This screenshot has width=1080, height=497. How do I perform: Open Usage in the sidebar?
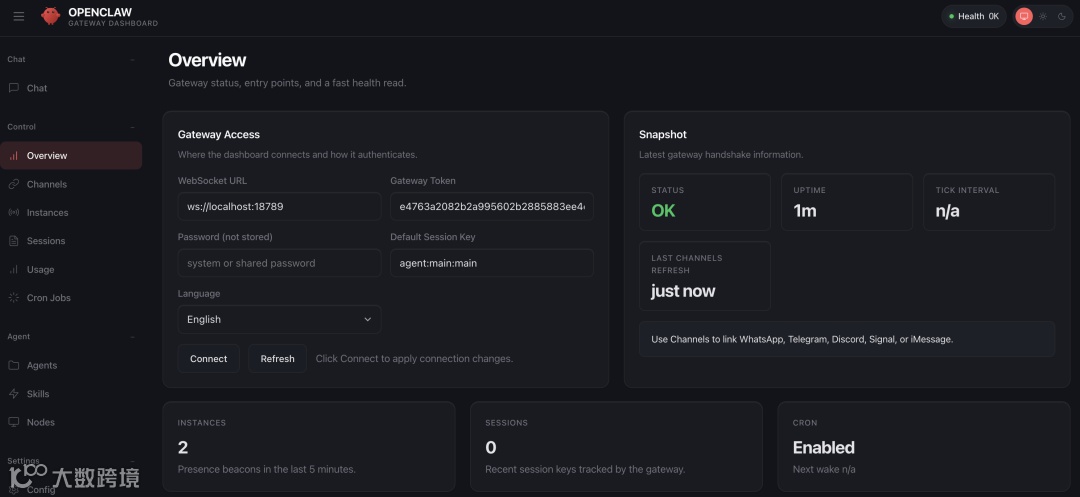[x=40, y=270]
